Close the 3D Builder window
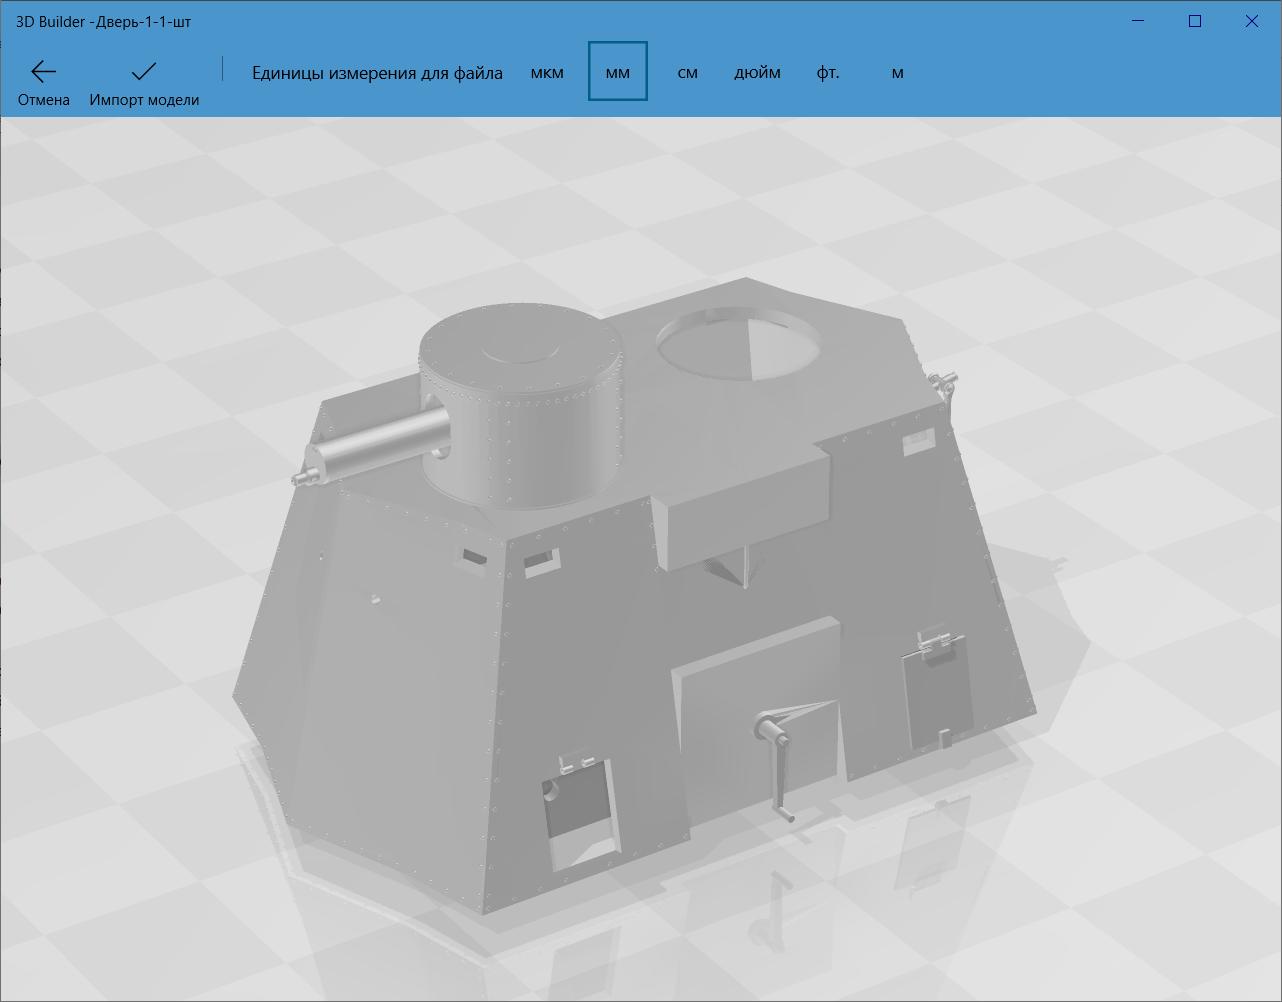Image resolution: width=1282 pixels, height=1002 pixels. [x=1251, y=21]
